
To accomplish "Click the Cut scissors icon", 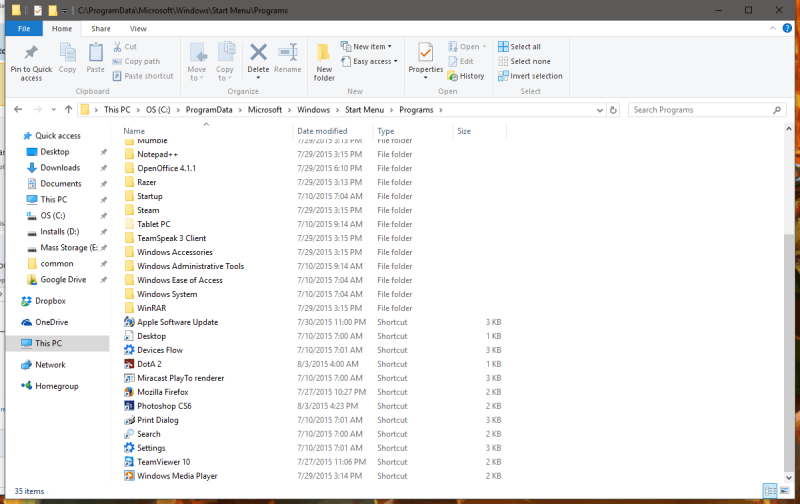I will pyautogui.click(x=117, y=46).
